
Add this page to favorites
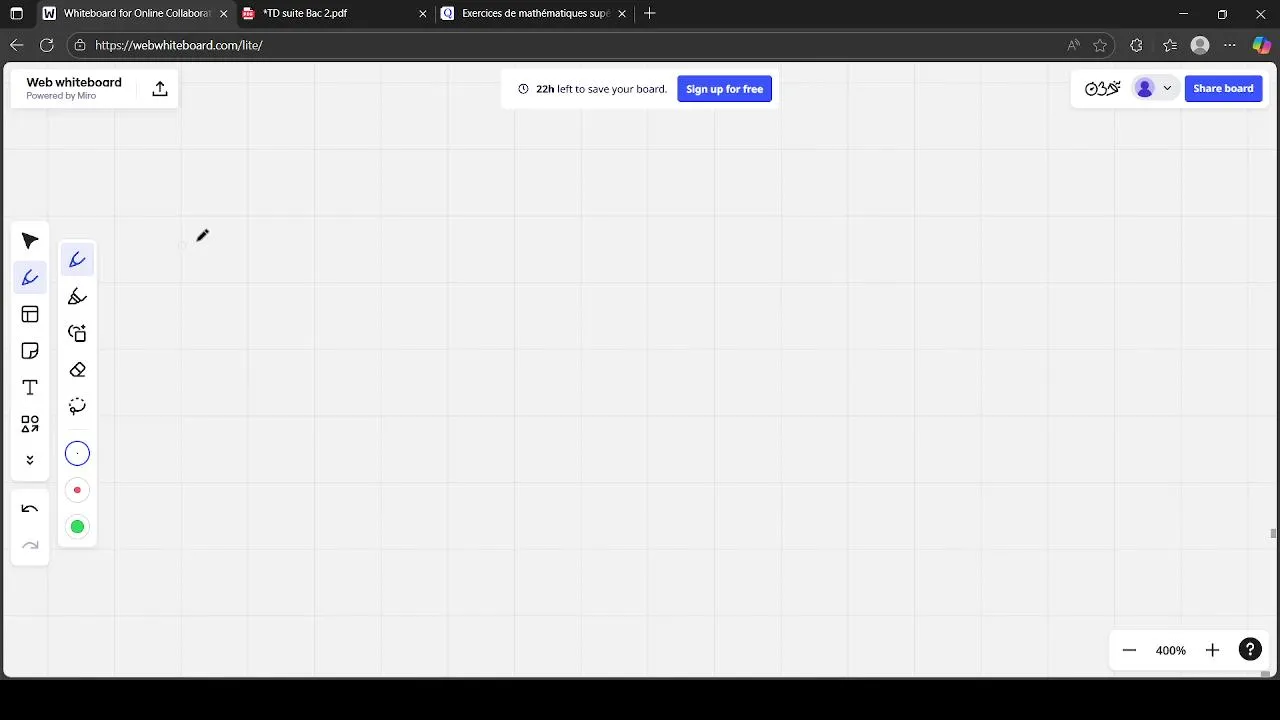point(1100,45)
